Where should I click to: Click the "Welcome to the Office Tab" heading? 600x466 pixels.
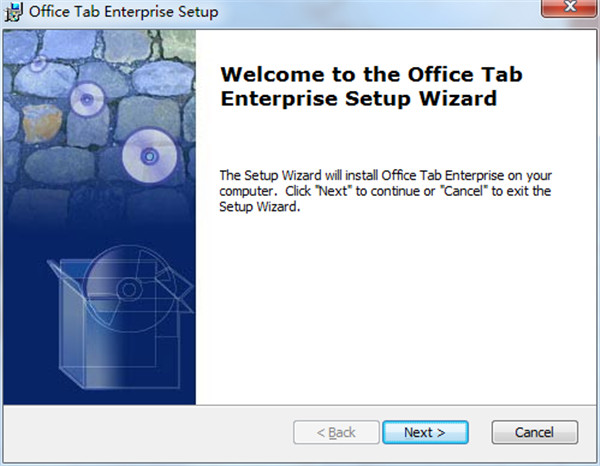point(371,74)
